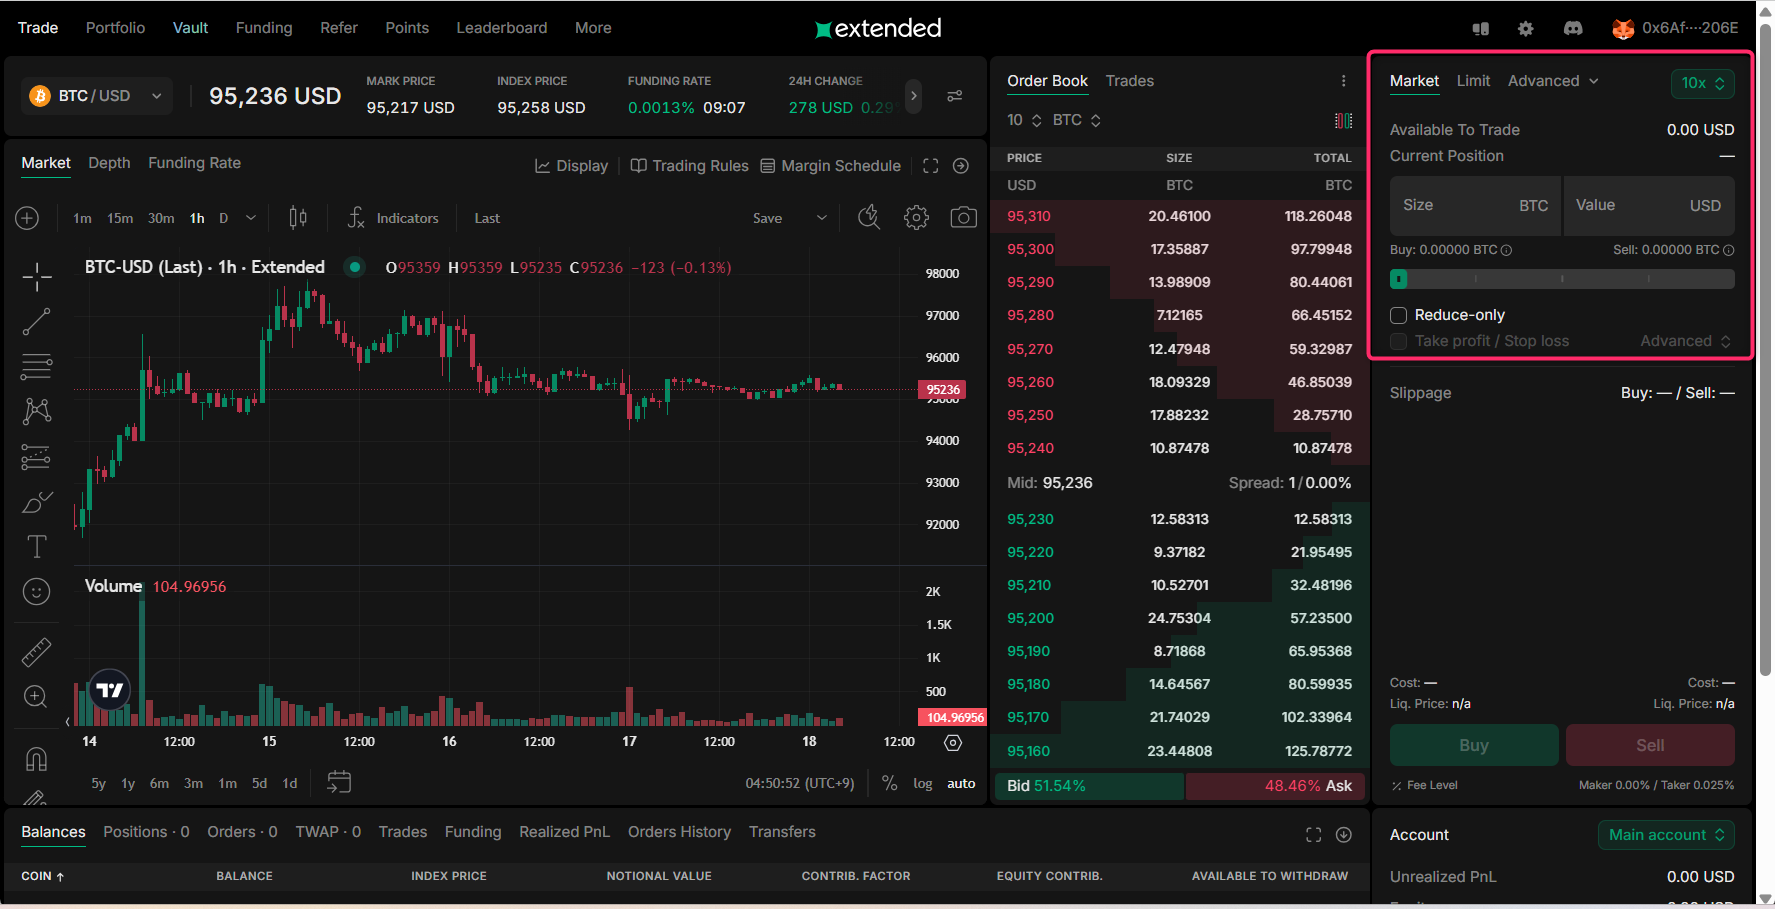Expand the Main account selector
Screen dimensions: 1775x909
(x=1665, y=835)
